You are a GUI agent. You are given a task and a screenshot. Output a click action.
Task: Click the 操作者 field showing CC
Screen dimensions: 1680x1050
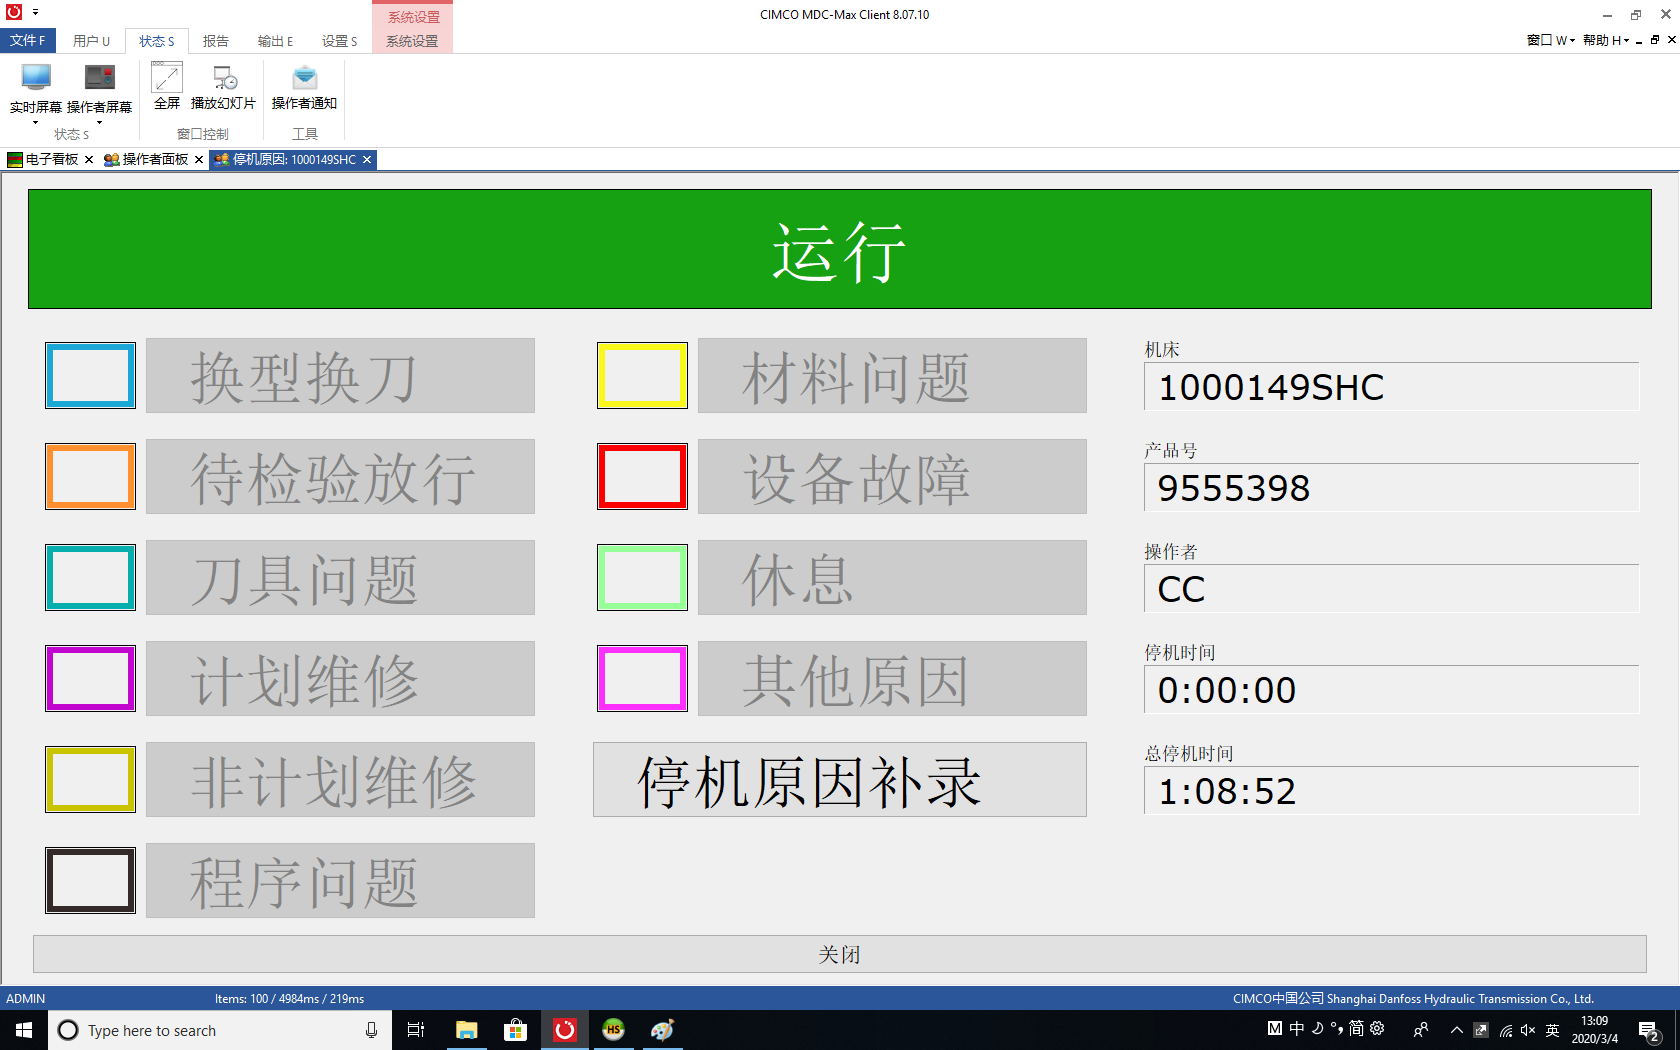tap(1392, 589)
